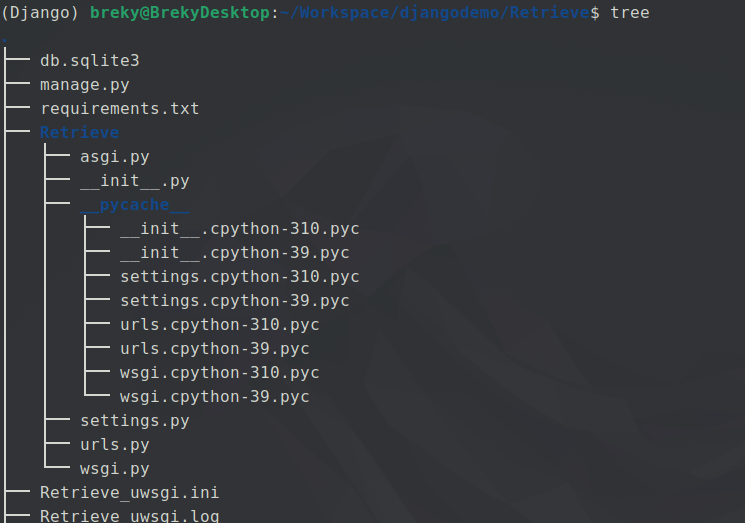Click settings.py below the pycache folder

click(134, 421)
